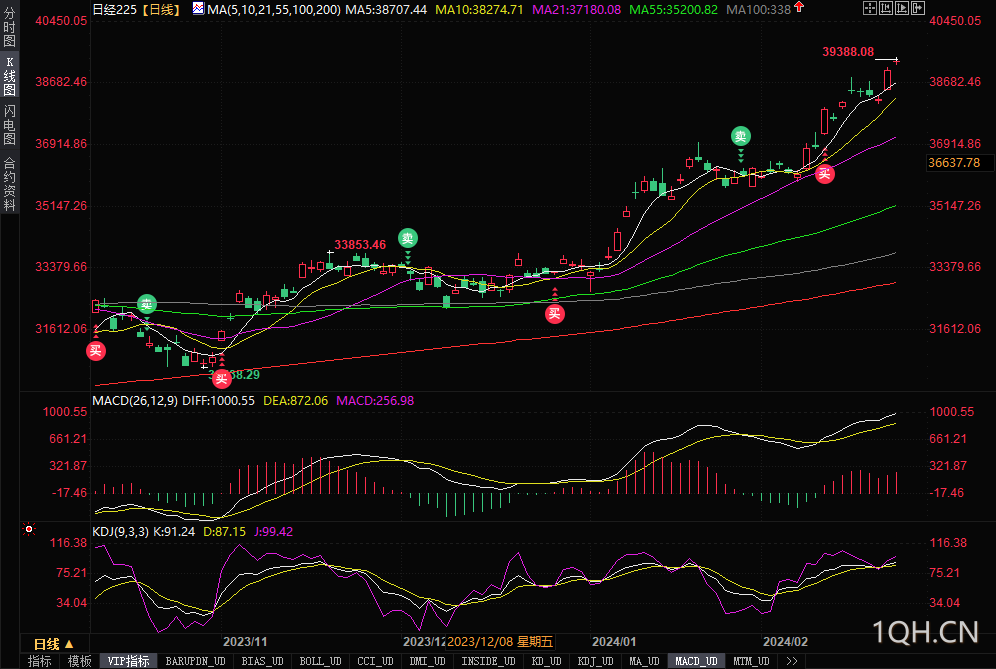Click the expand-panel arrow icon

pyautogui.click(x=918, y=8)
